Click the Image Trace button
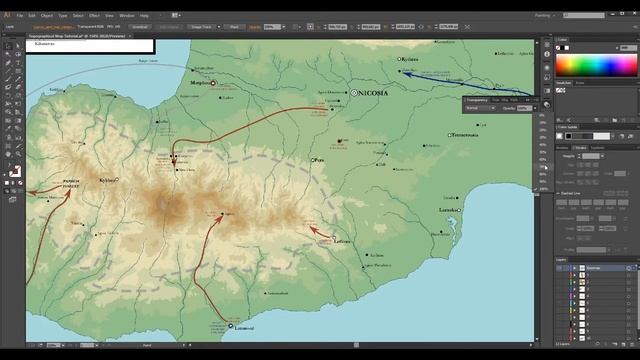This screenshot has width=640, height=360. click(202, 27)
